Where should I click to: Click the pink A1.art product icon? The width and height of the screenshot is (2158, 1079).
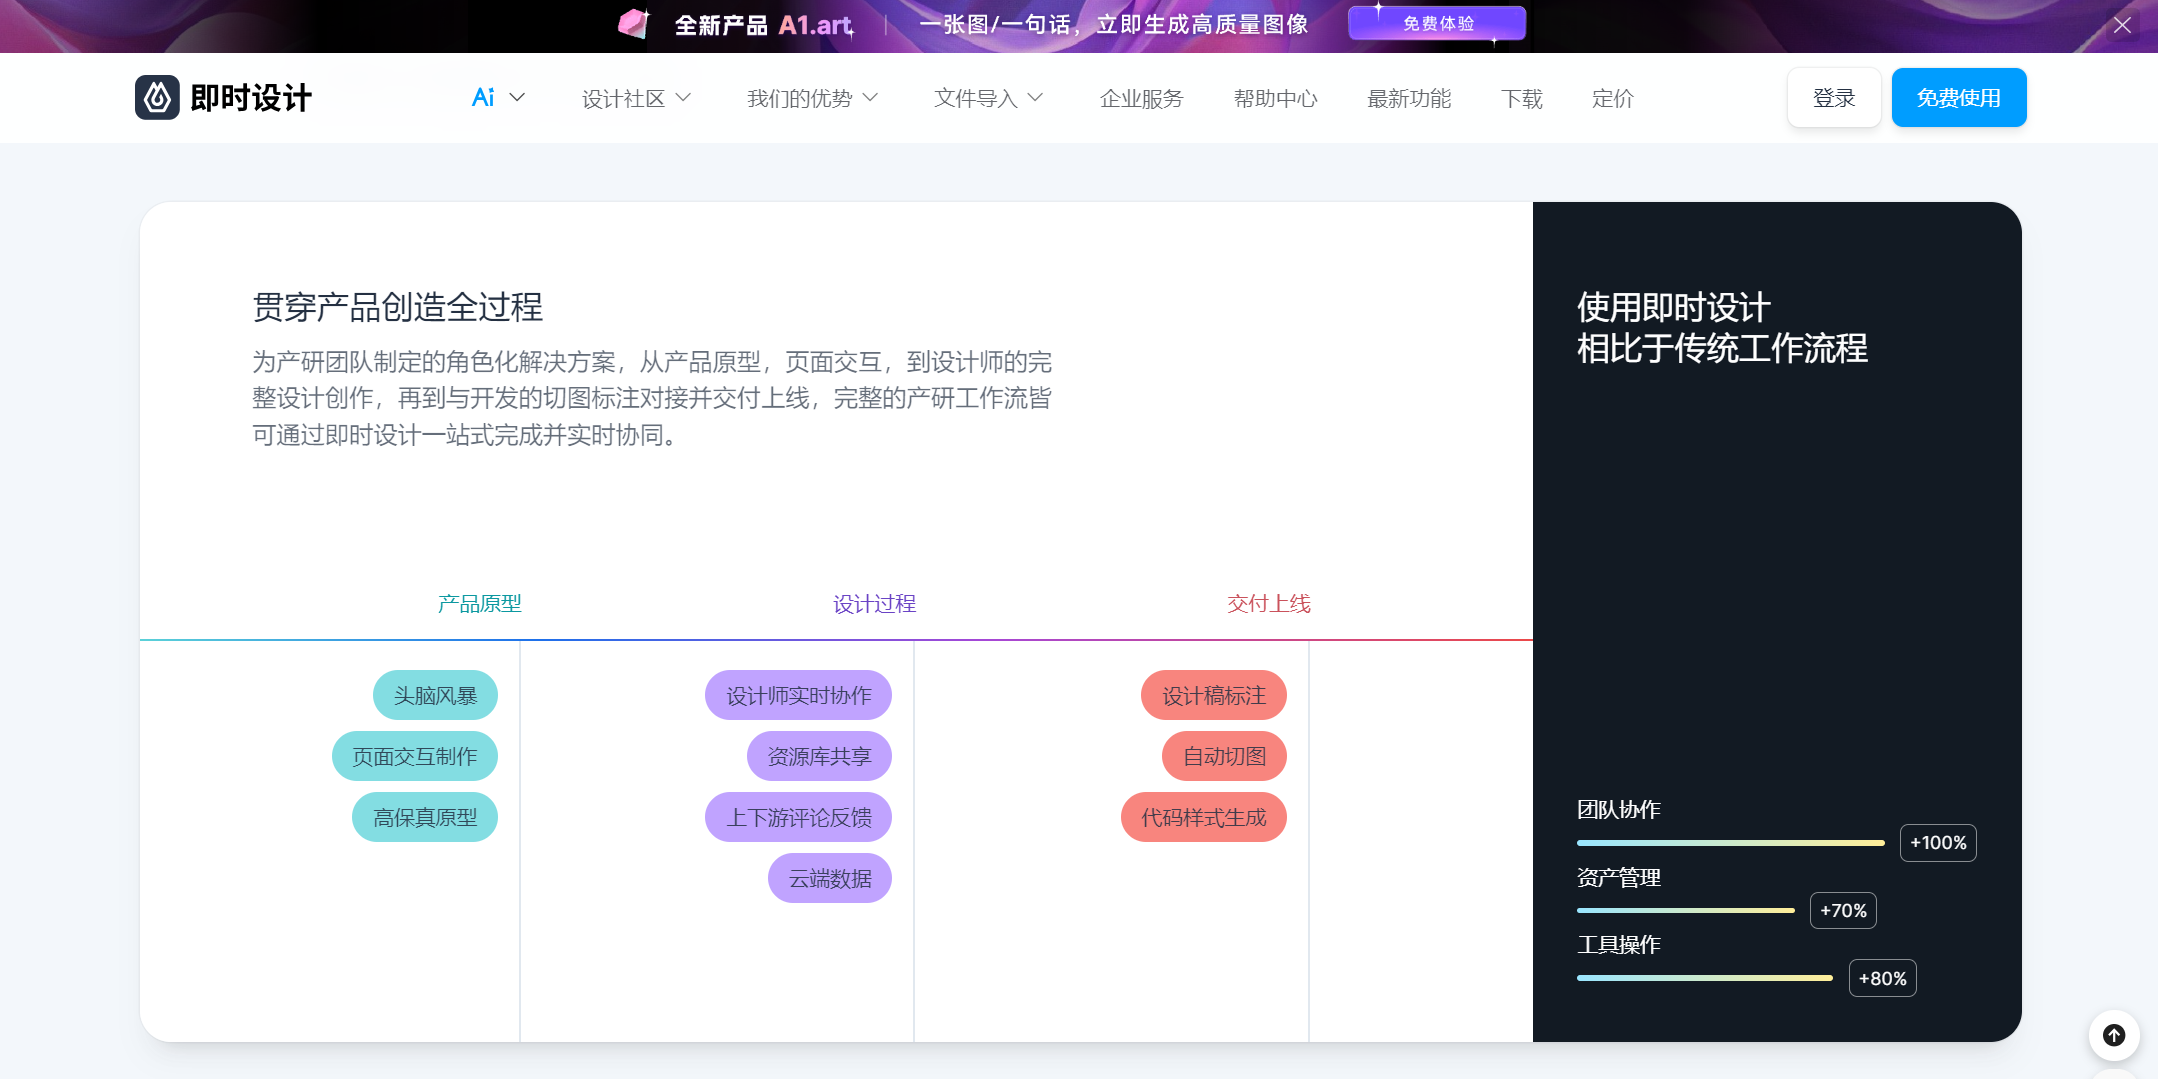coord(633,24)
